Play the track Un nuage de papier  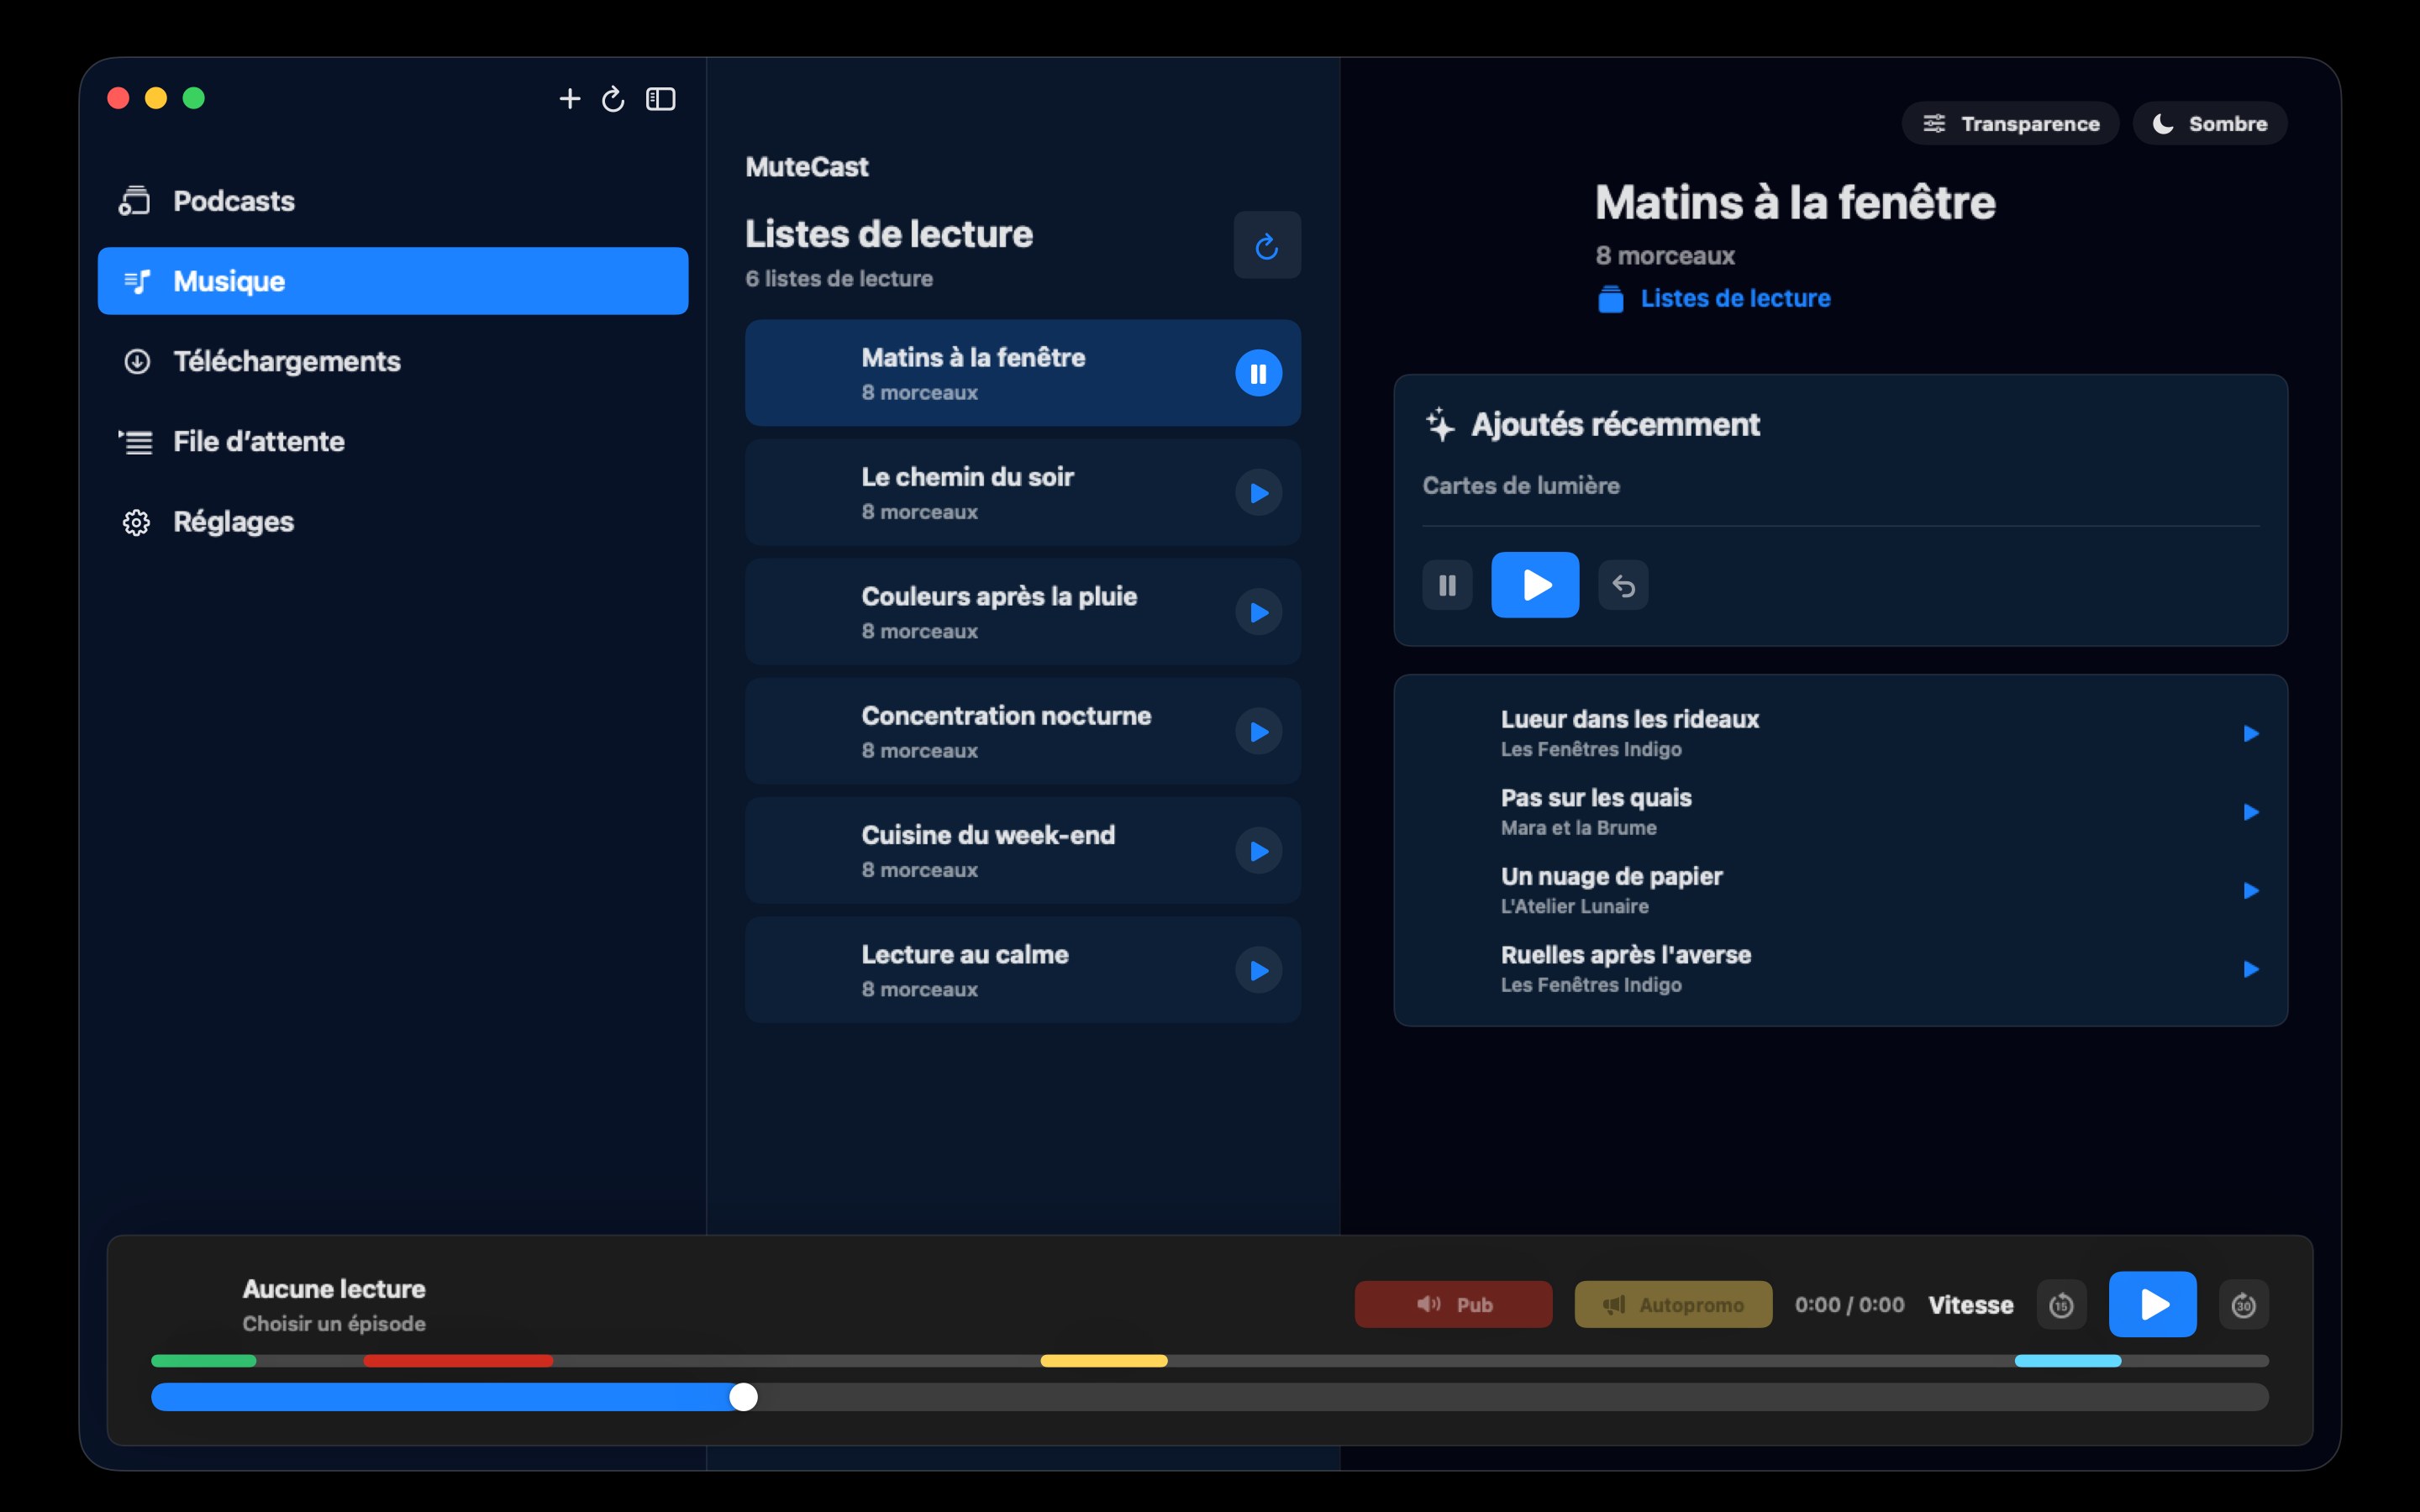point(2250,890)
